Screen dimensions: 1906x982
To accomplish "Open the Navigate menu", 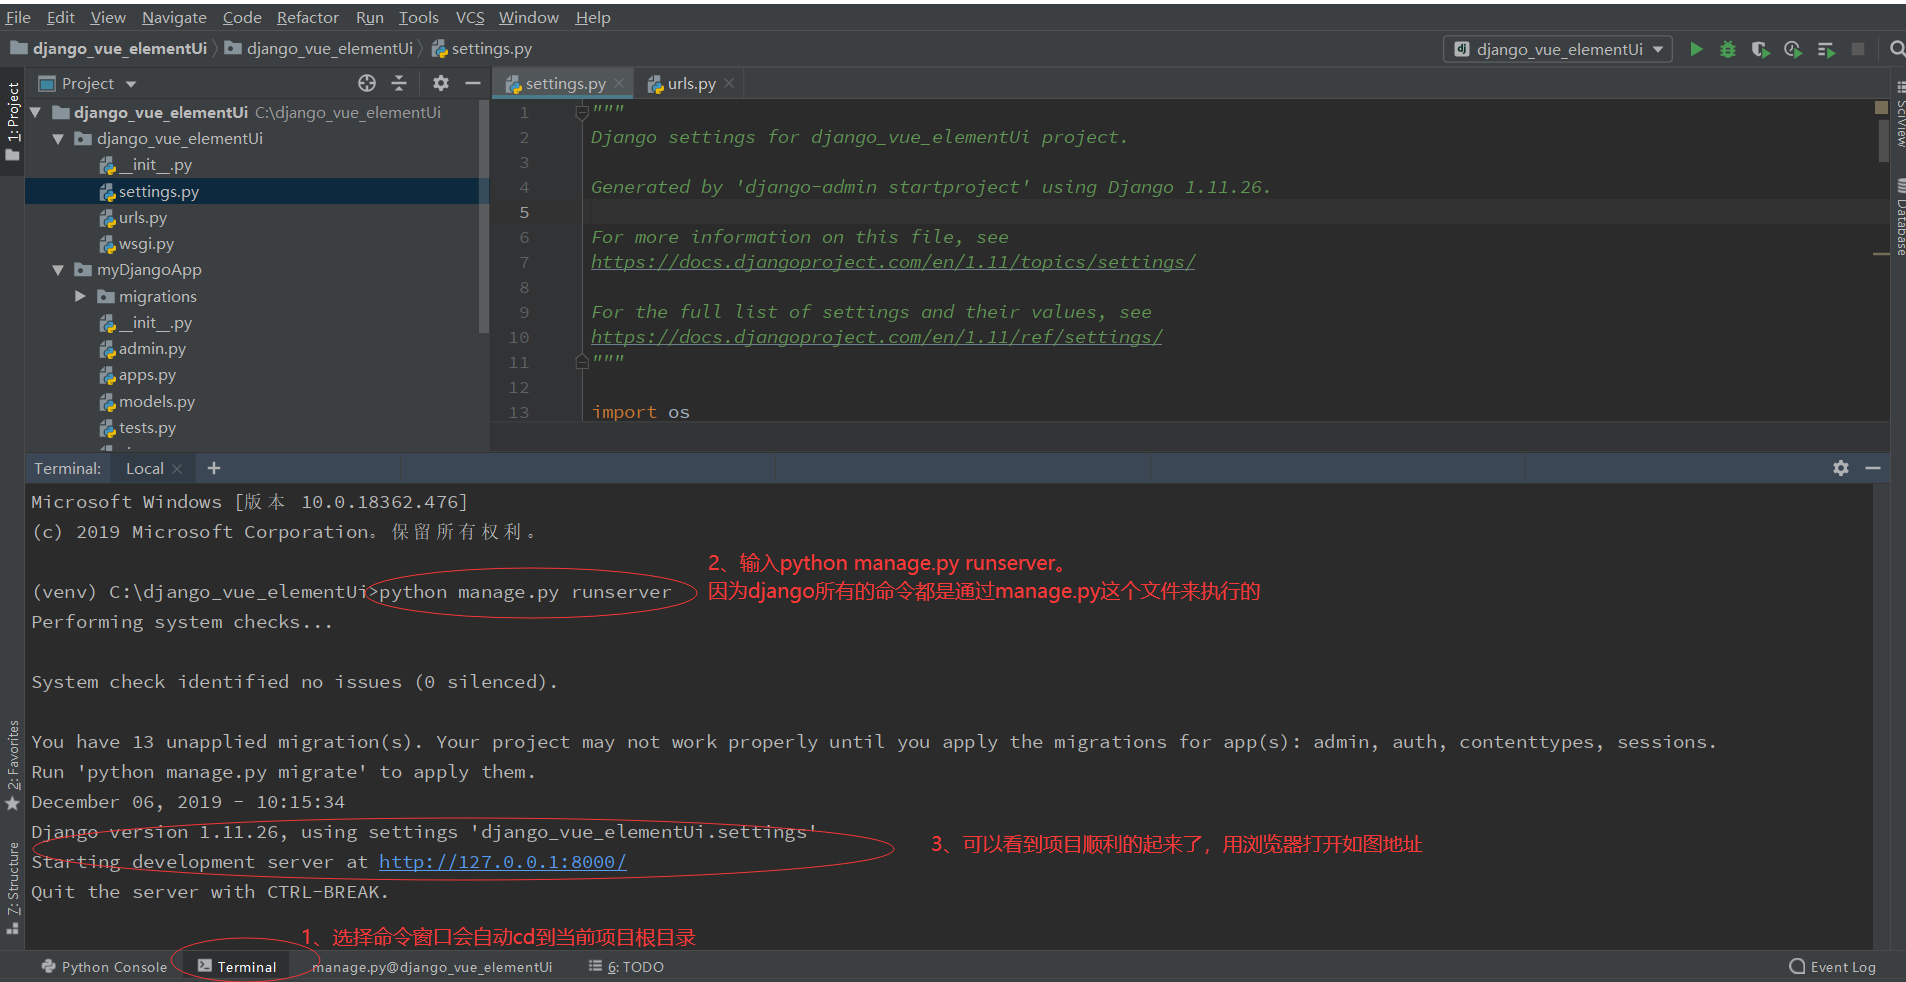I will pyautogui.click(x=174, y=17).
